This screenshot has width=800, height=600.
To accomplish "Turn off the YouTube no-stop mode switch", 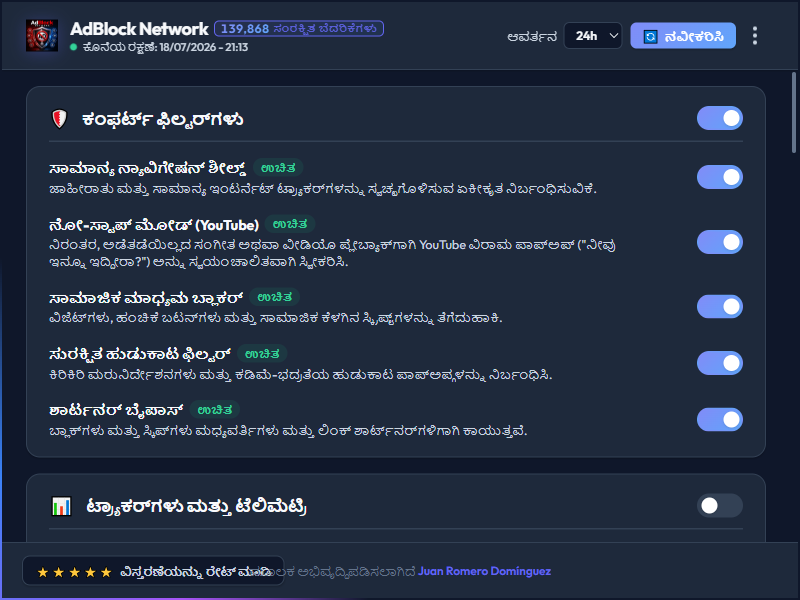I will [719, 242].
